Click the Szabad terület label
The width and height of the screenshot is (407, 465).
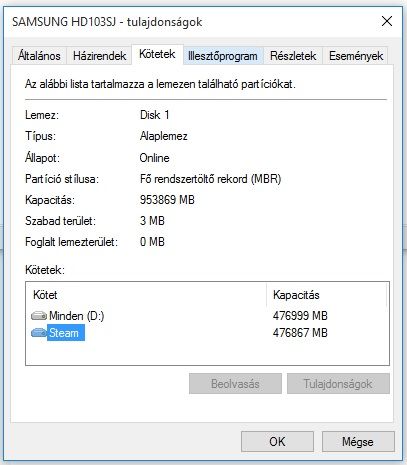[x=60, y=221]
